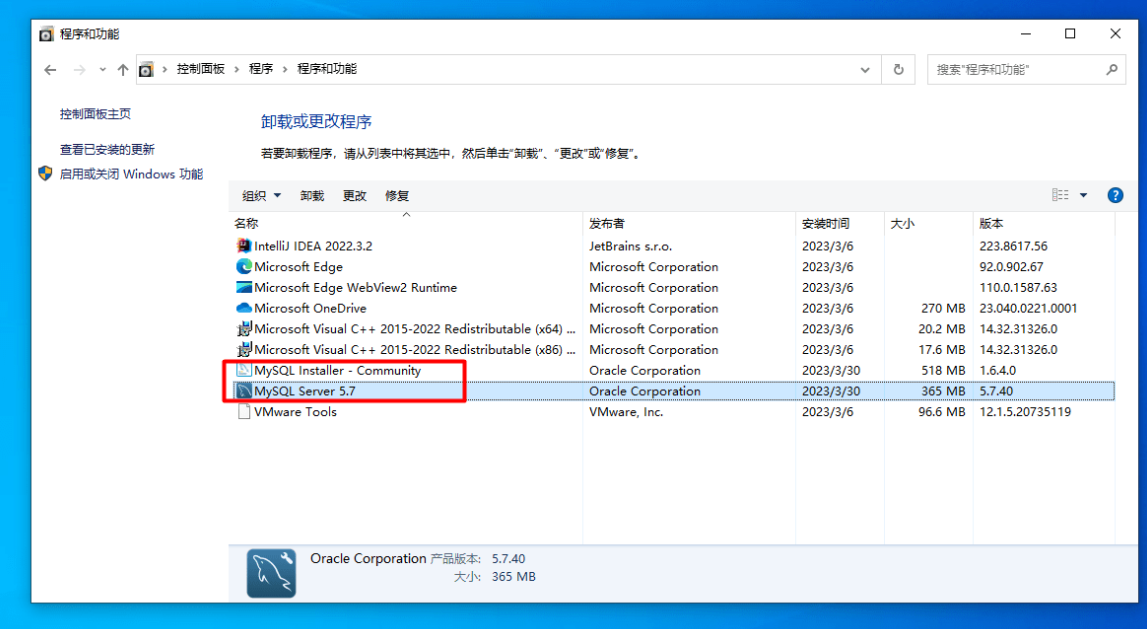
Task: Open help with the blue question icon
Action: click(1115, 195)
